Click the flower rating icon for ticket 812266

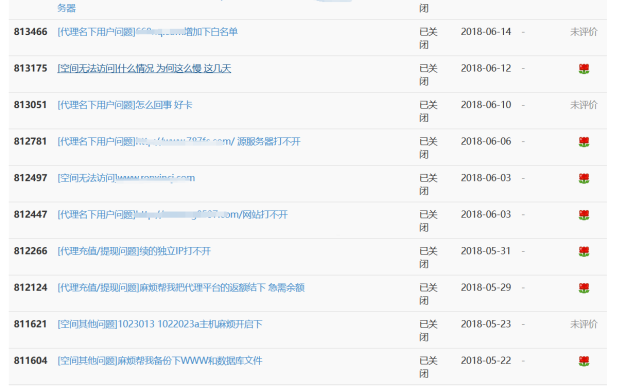(584, 251)
